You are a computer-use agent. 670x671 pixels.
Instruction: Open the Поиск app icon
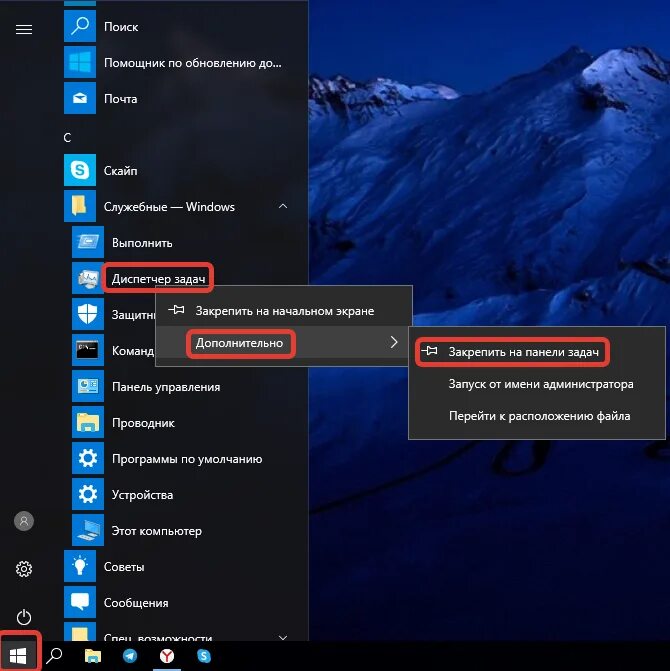click(80, 27)
